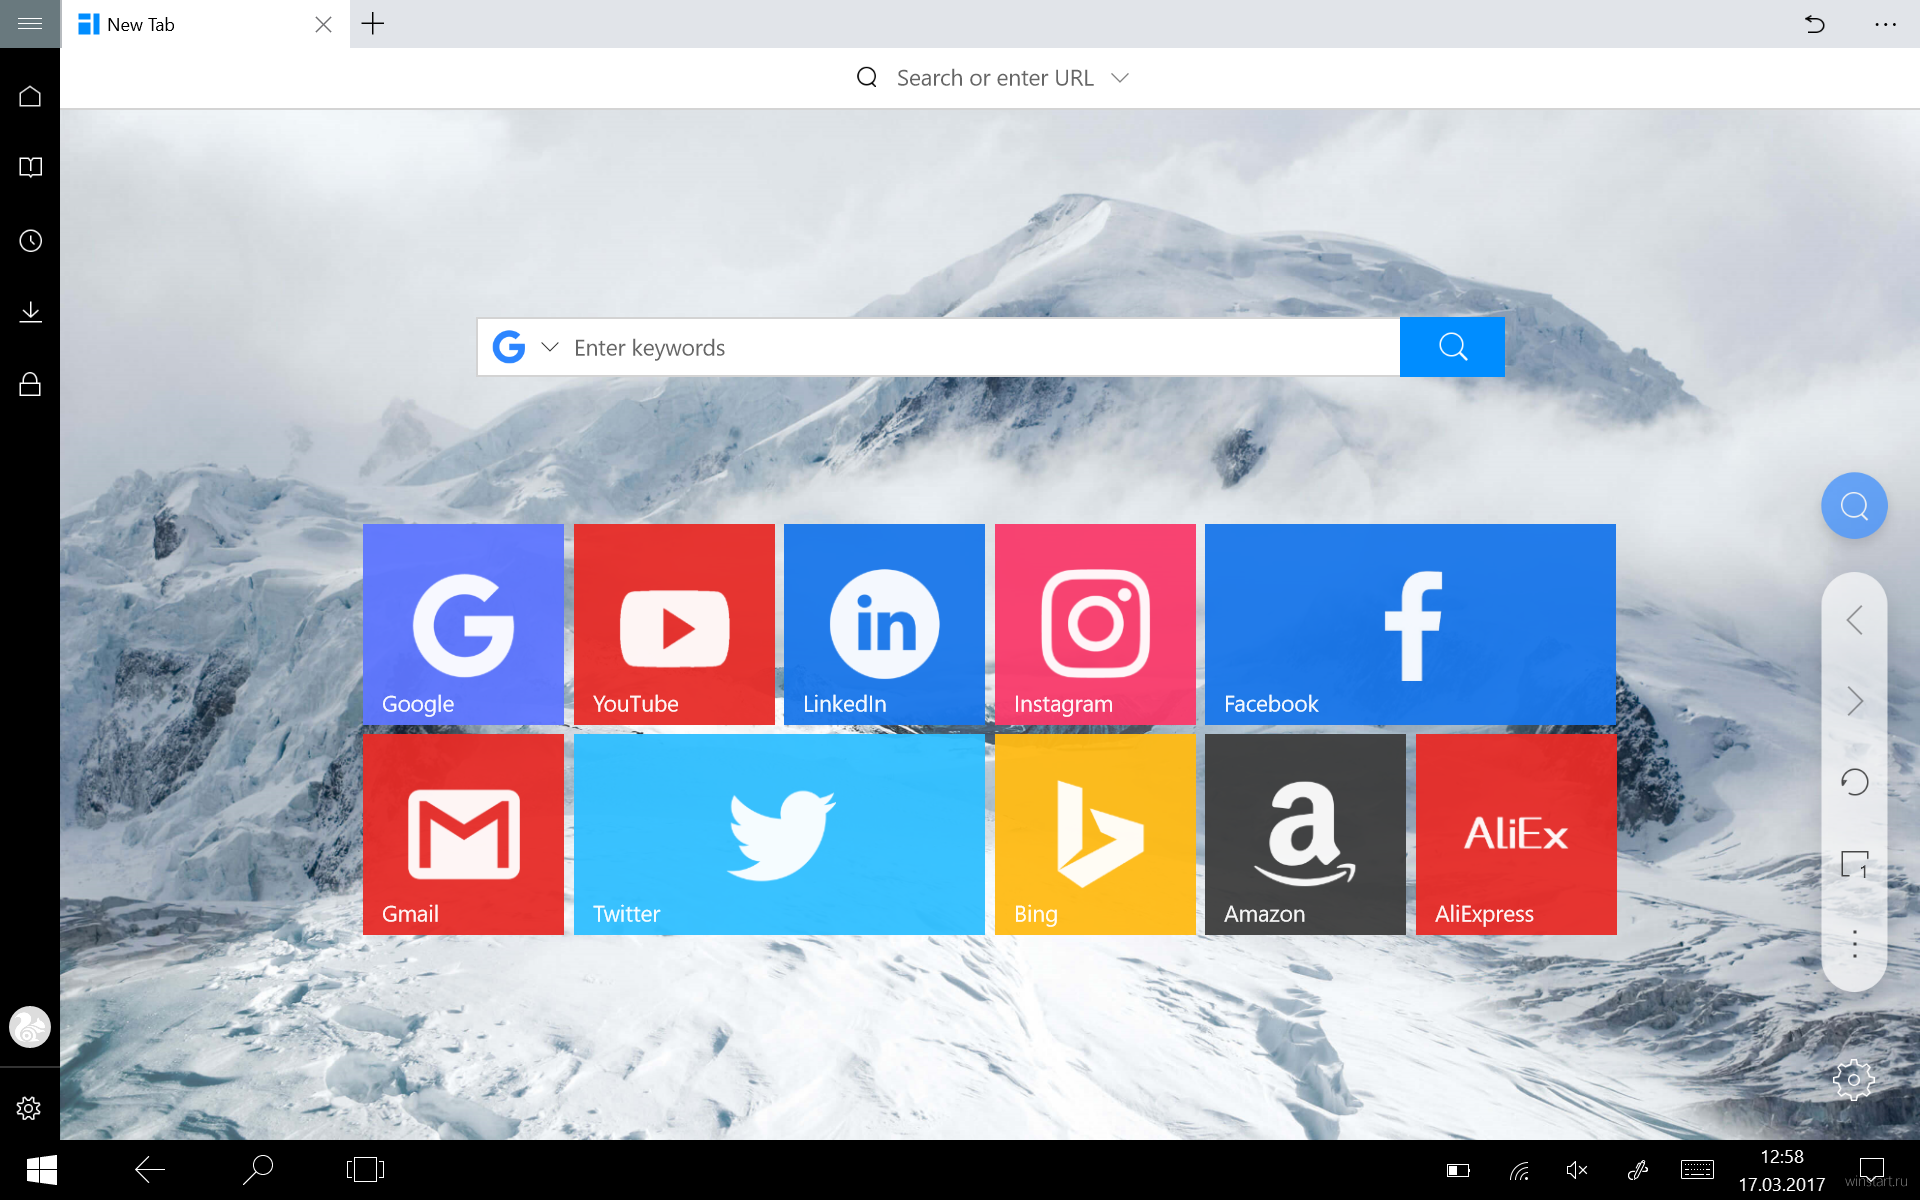
Task: Go back using the floating panel arrow
Action: coord(1854,620)
